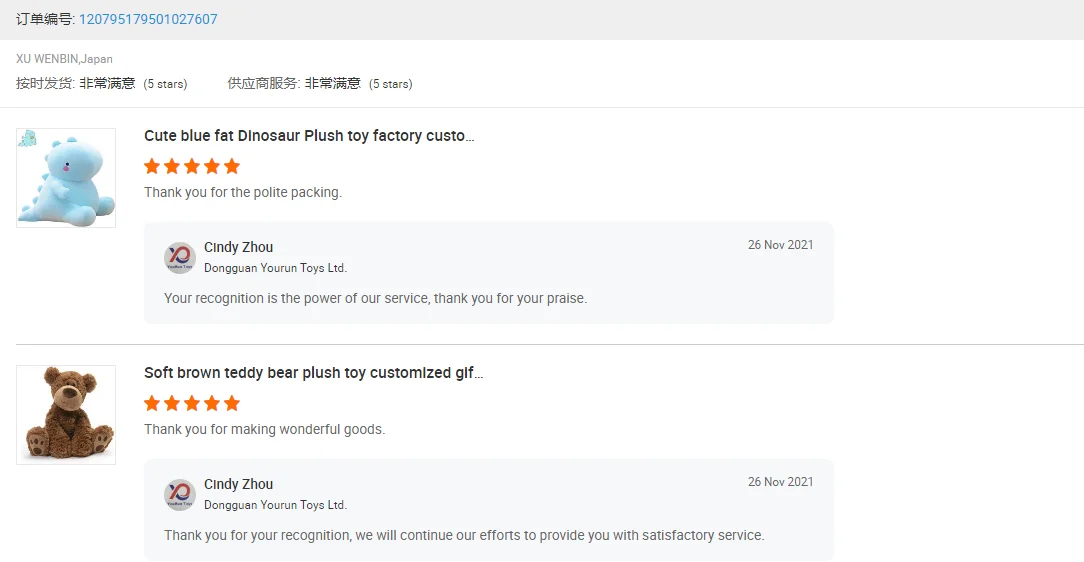Open Cute blue fat Dinosaur Plush toy title
Screen dimensions: 1084x562
[x=308, y=136]
